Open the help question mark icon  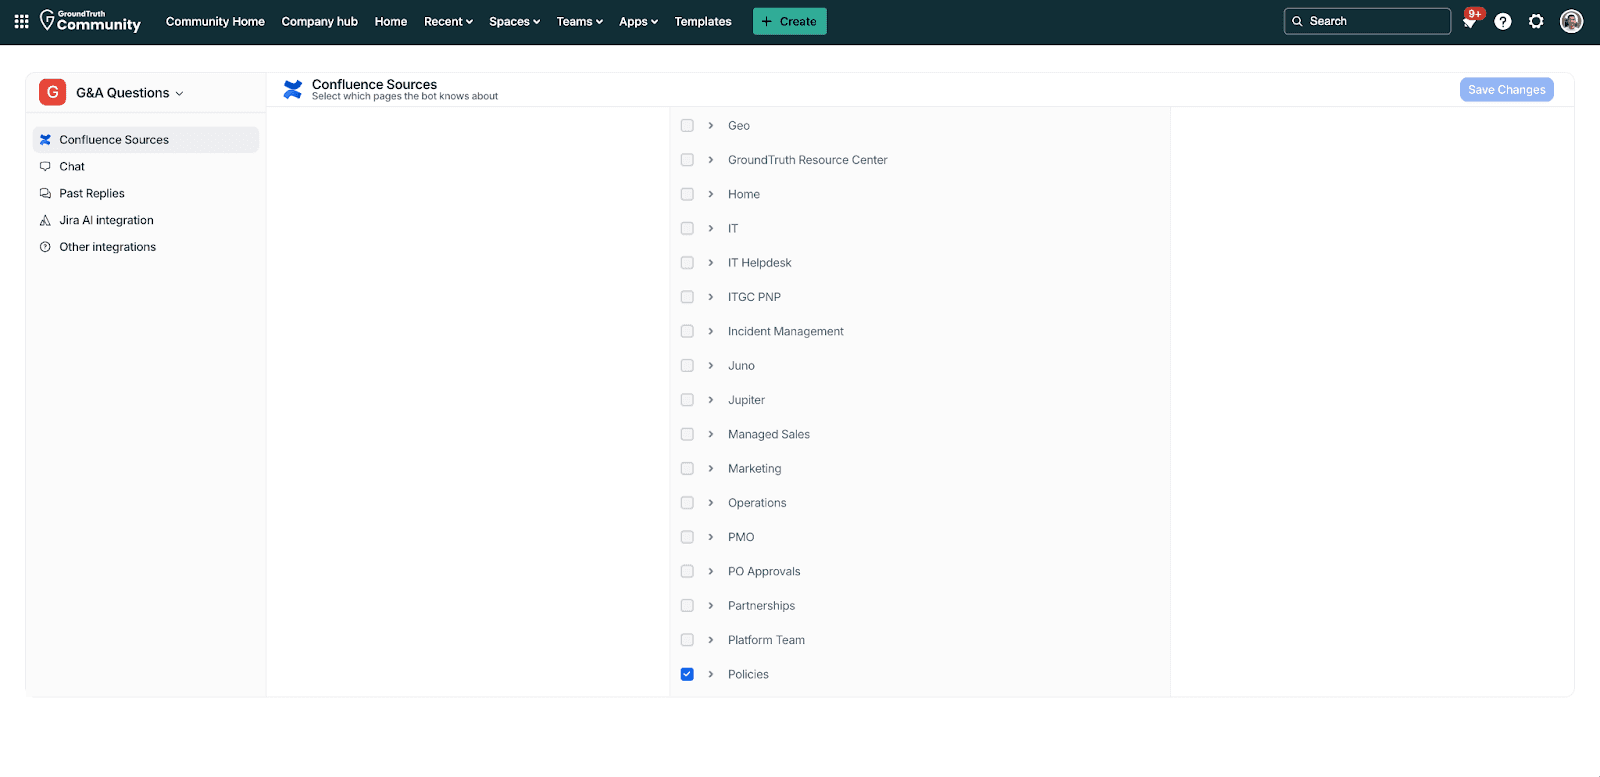coord(1502,21)
